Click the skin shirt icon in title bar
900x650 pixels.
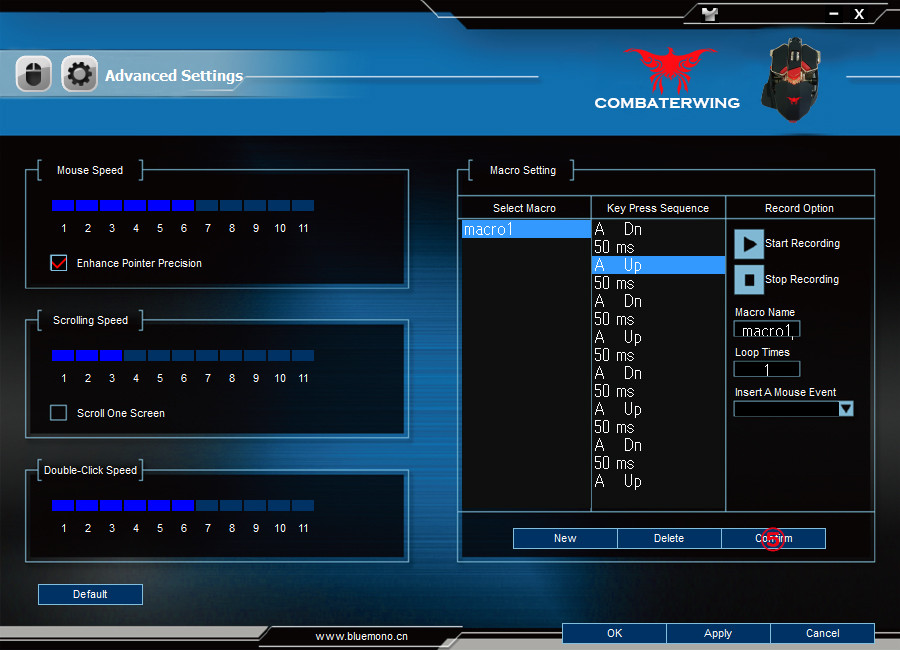pos(710,14)
